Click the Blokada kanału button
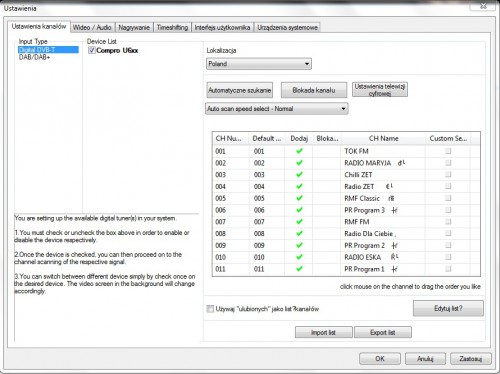This screenshot has width=500, height=374. (314, 90)
